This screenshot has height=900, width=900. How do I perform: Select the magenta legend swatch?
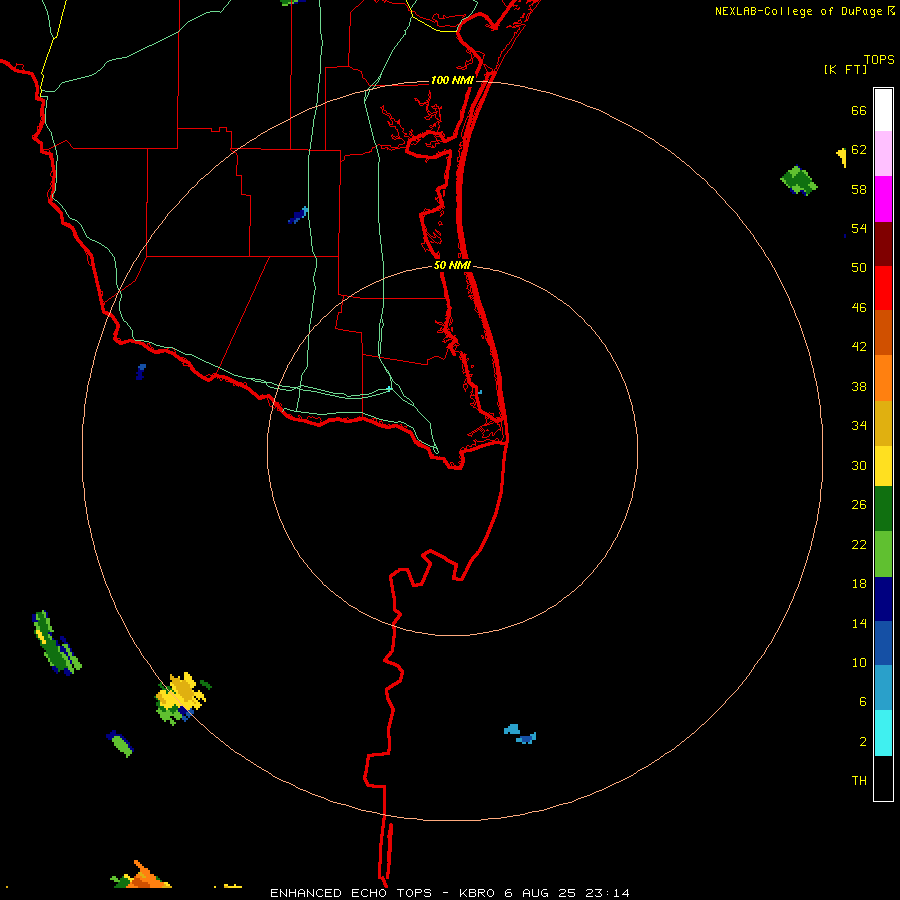(x=883, y=199)
